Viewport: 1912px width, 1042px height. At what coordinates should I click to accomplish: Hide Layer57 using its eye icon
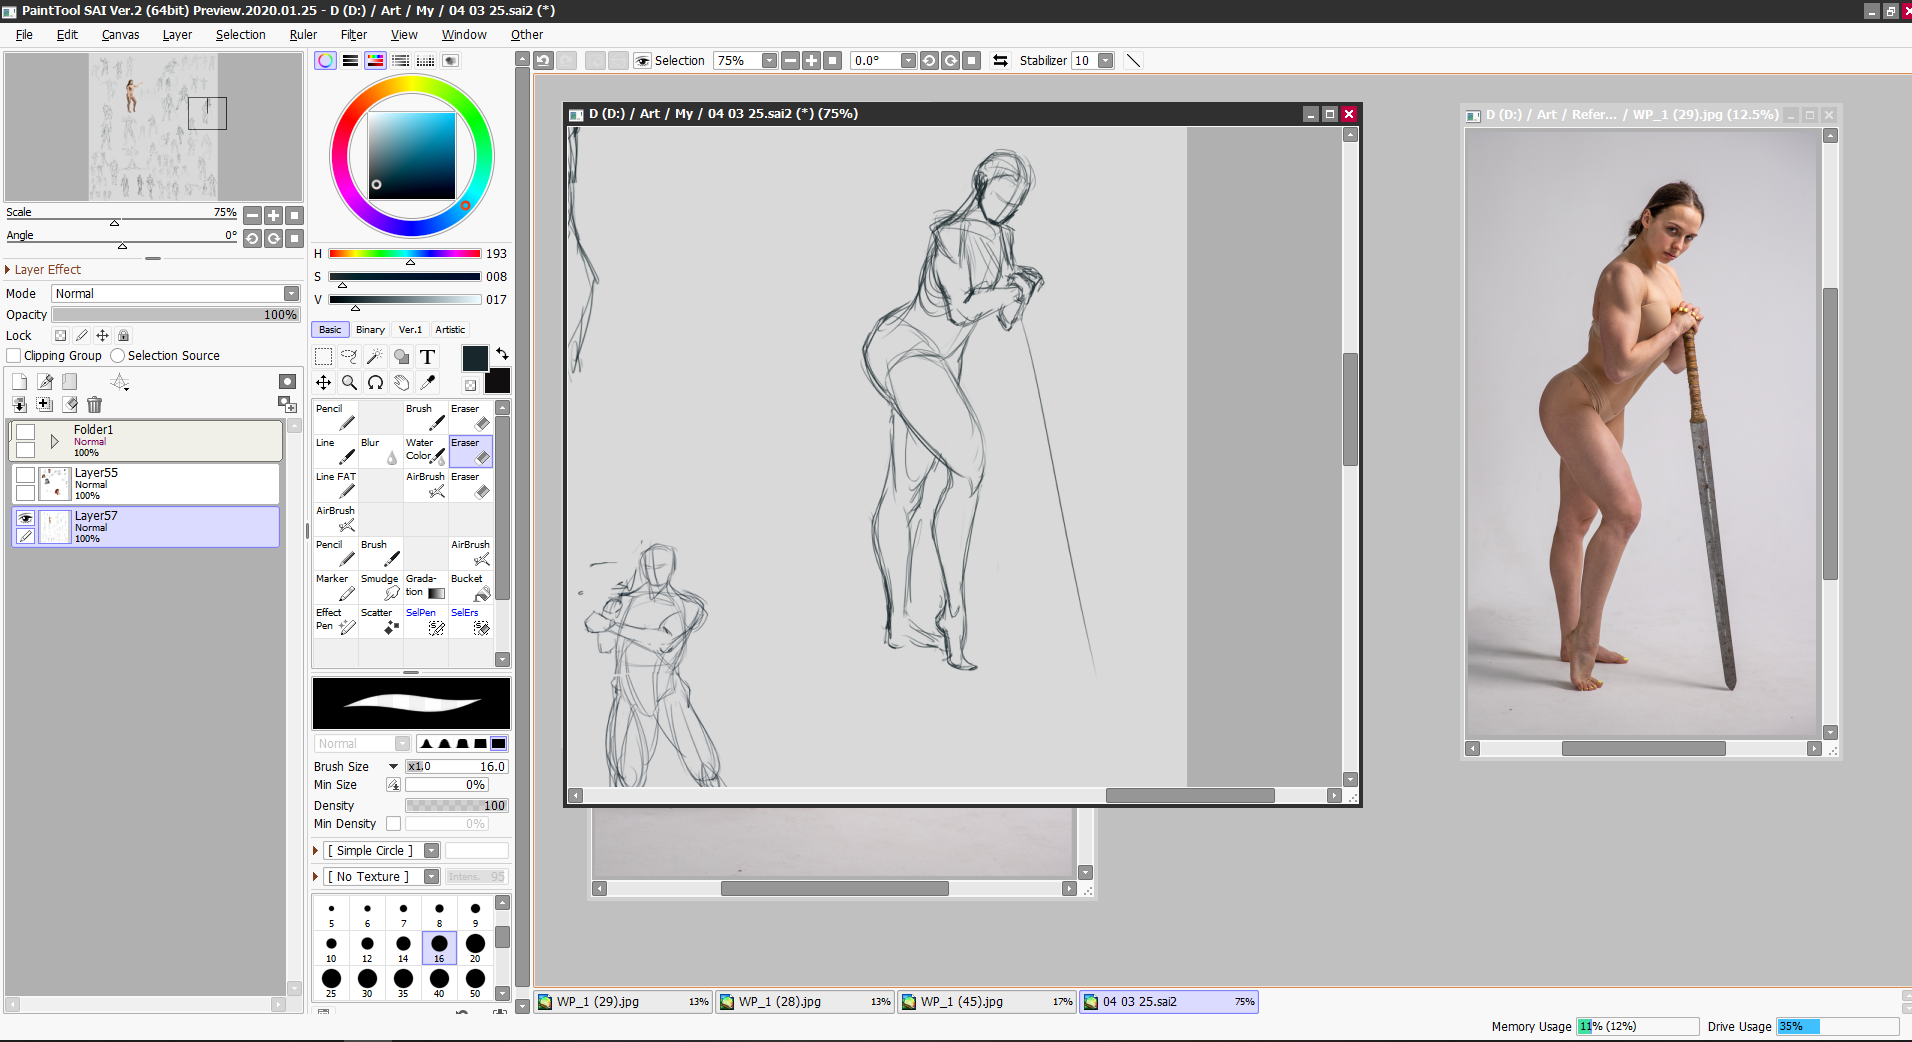click(x=25, y=518)
